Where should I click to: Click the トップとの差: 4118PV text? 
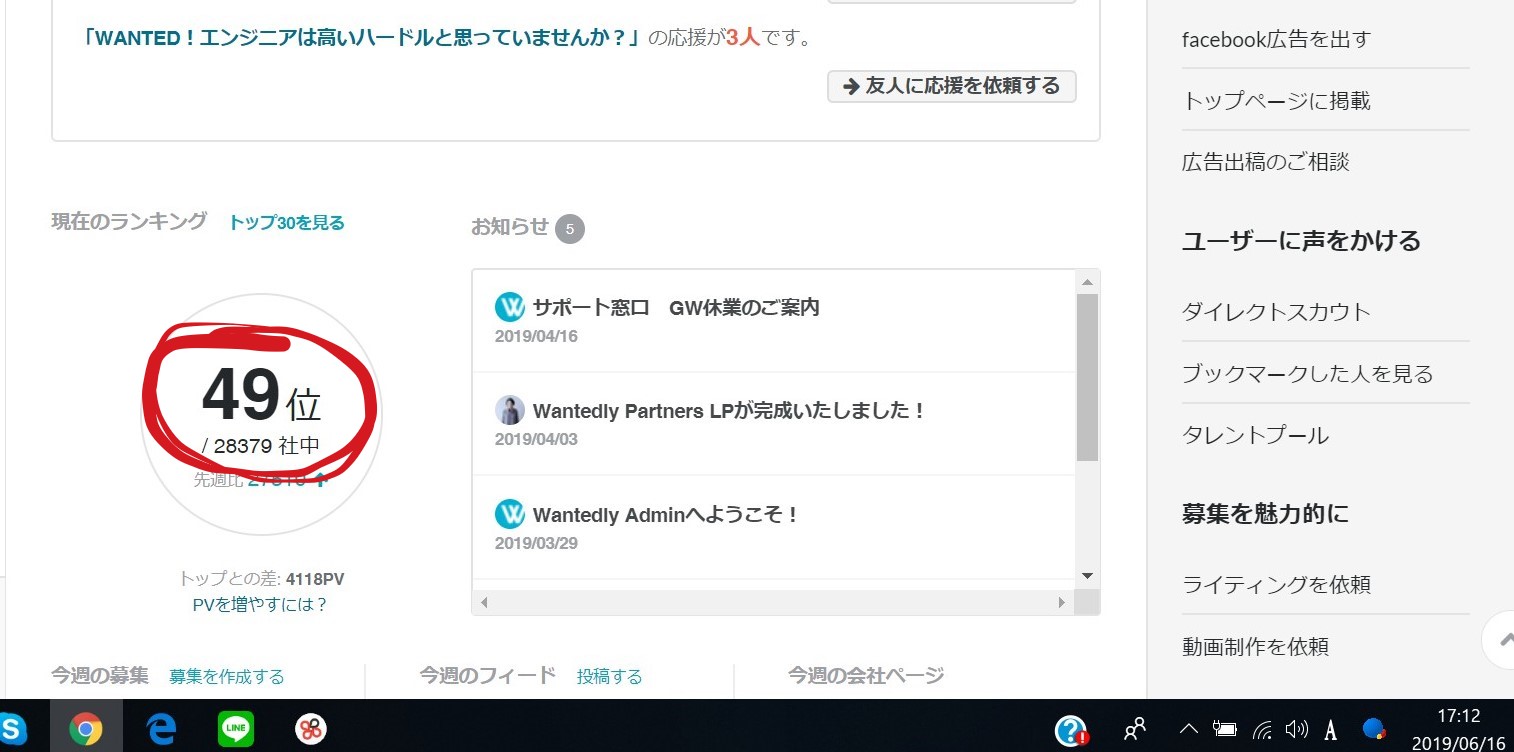(261, 579)
